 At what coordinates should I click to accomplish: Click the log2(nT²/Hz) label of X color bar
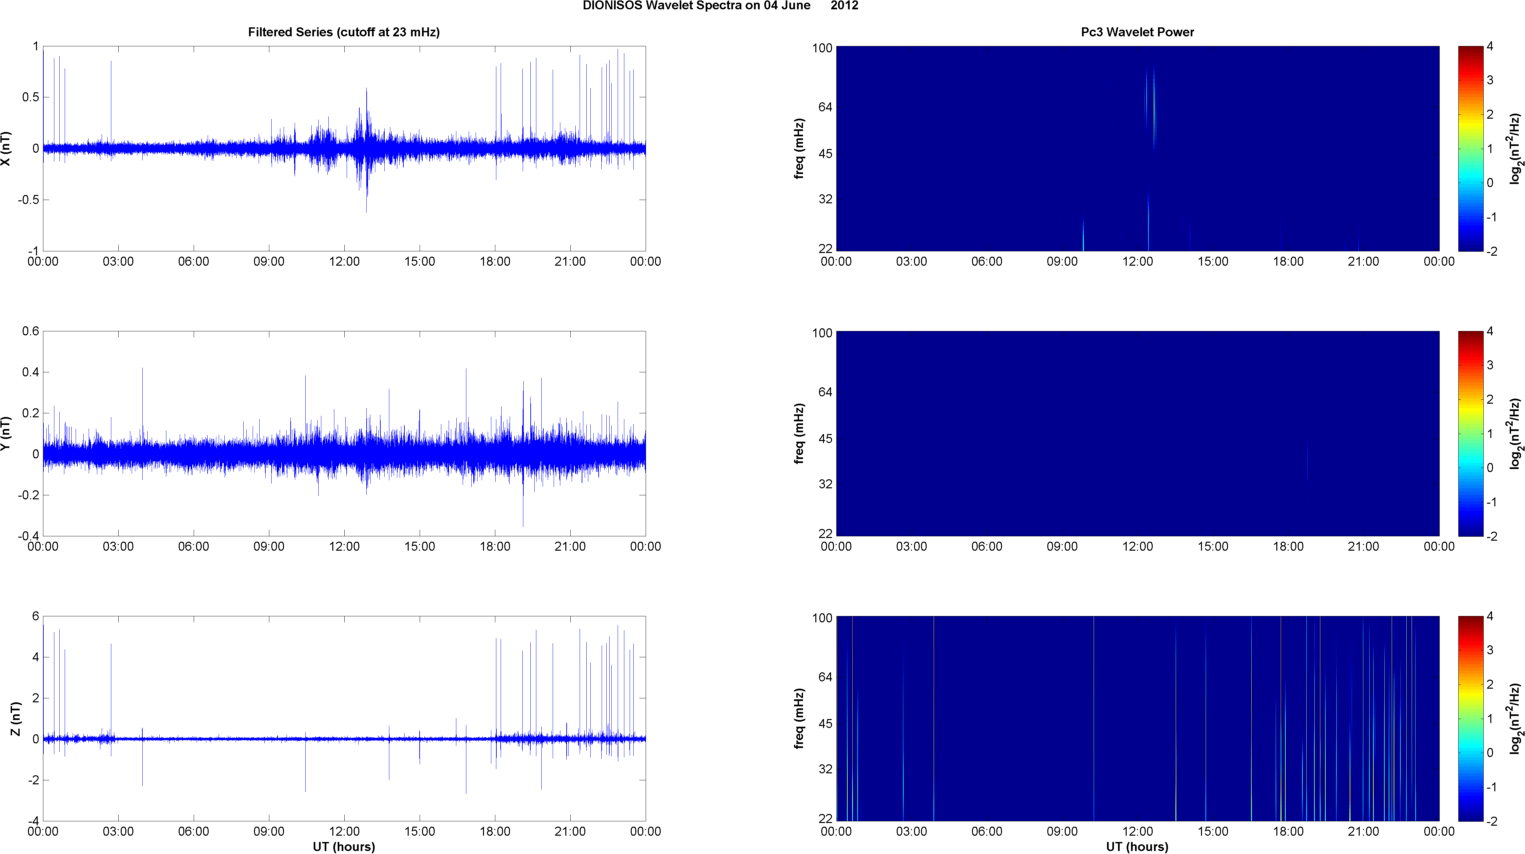[x=1516, y=148]
